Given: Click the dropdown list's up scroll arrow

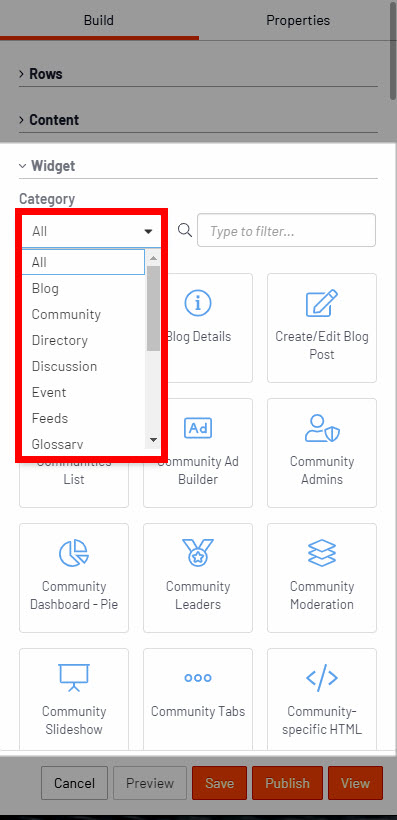Looking at the screenshot, I should (x=153, y=258).
